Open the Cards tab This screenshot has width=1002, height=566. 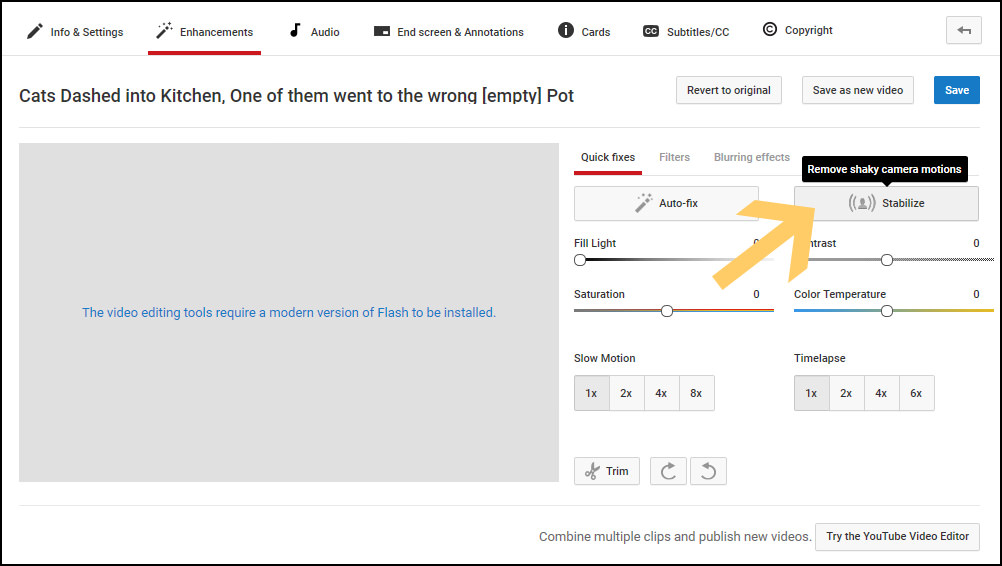pyautogui.click(x=584, y=32)
